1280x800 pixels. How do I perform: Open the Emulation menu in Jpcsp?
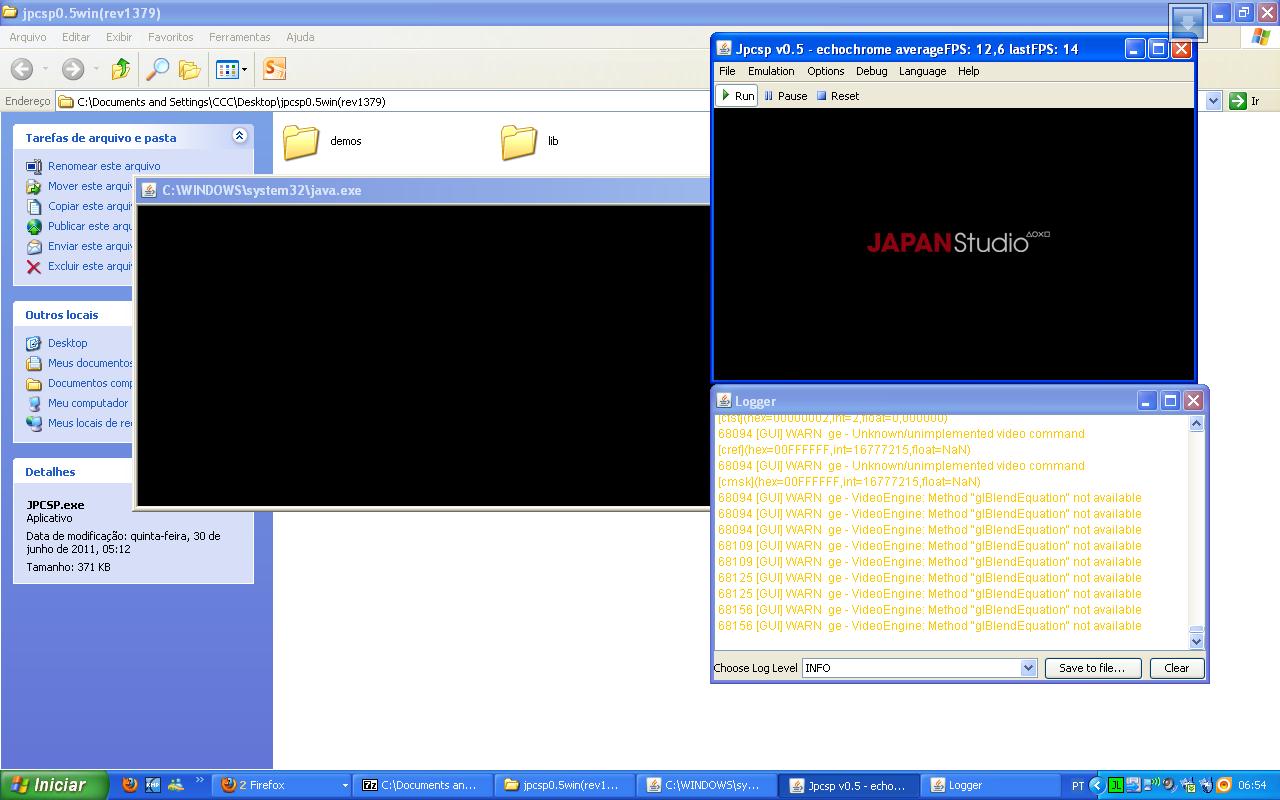click(771, 71)
